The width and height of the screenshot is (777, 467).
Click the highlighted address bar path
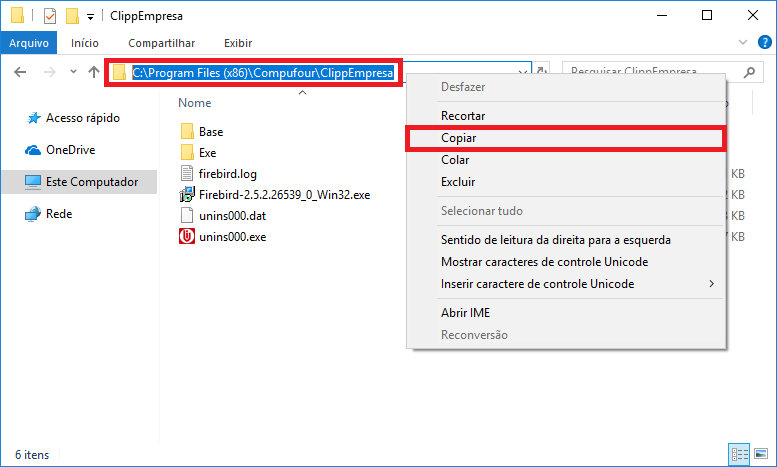(x=264, y=73)
